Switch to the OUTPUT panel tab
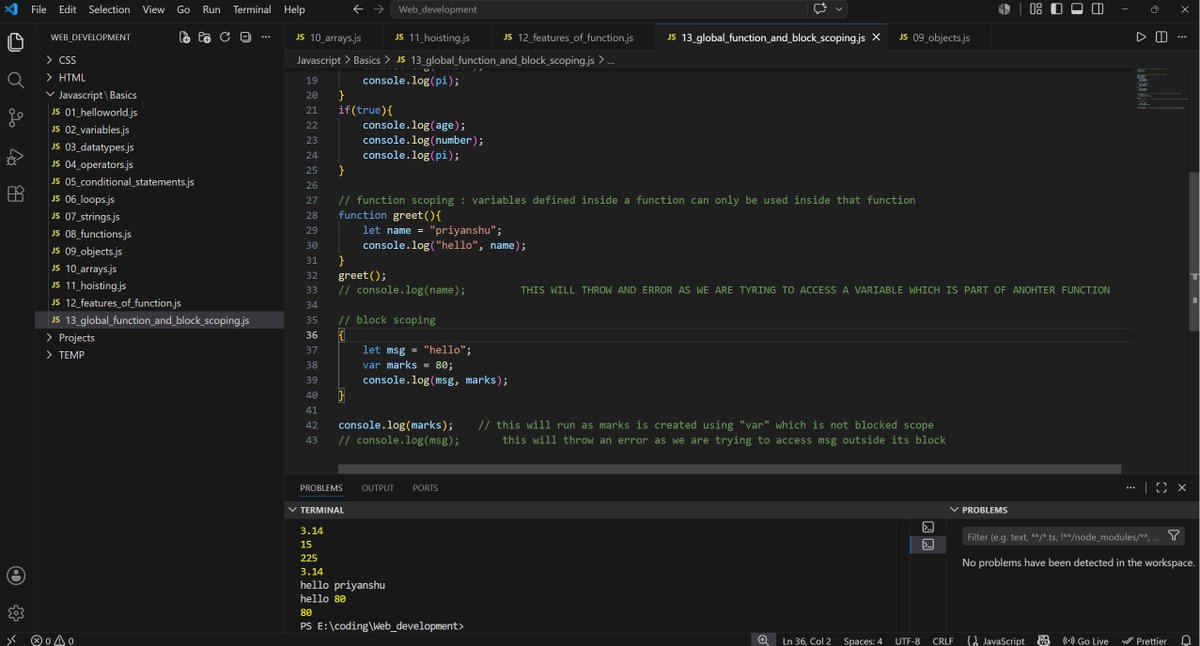Screen dimensions: 1200x646 point(378,488)
